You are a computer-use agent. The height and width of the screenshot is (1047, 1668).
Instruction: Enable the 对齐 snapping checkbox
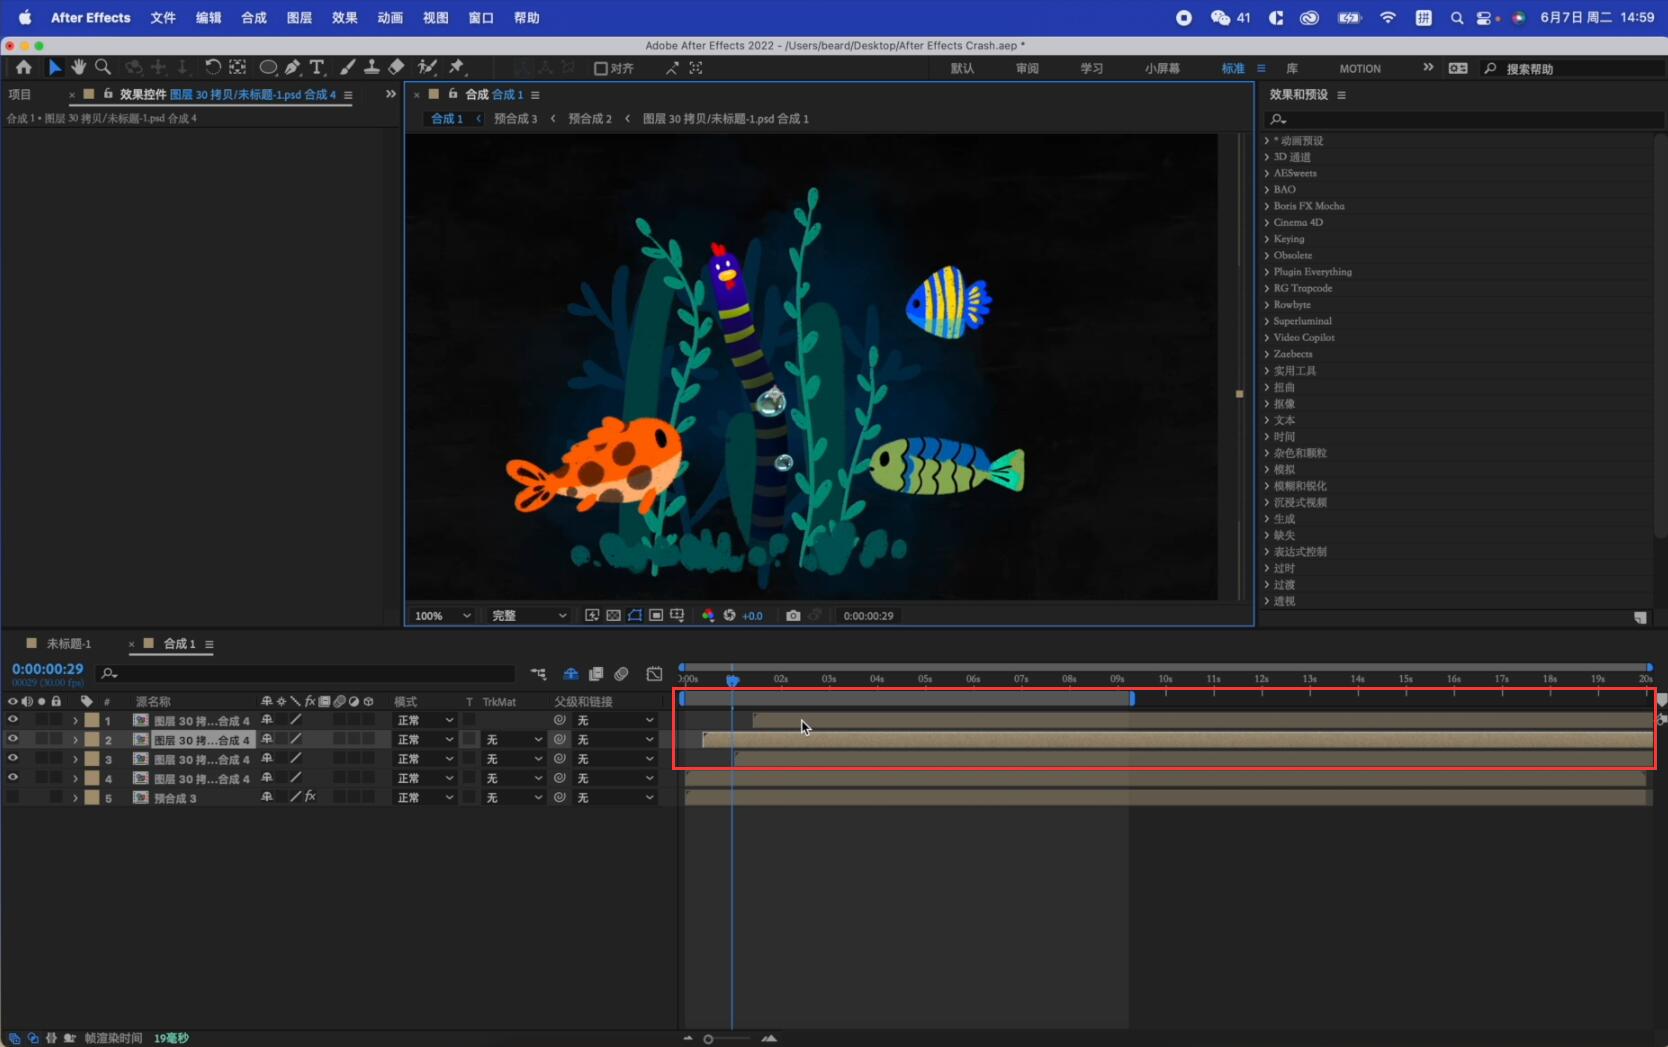pos(601,68)
